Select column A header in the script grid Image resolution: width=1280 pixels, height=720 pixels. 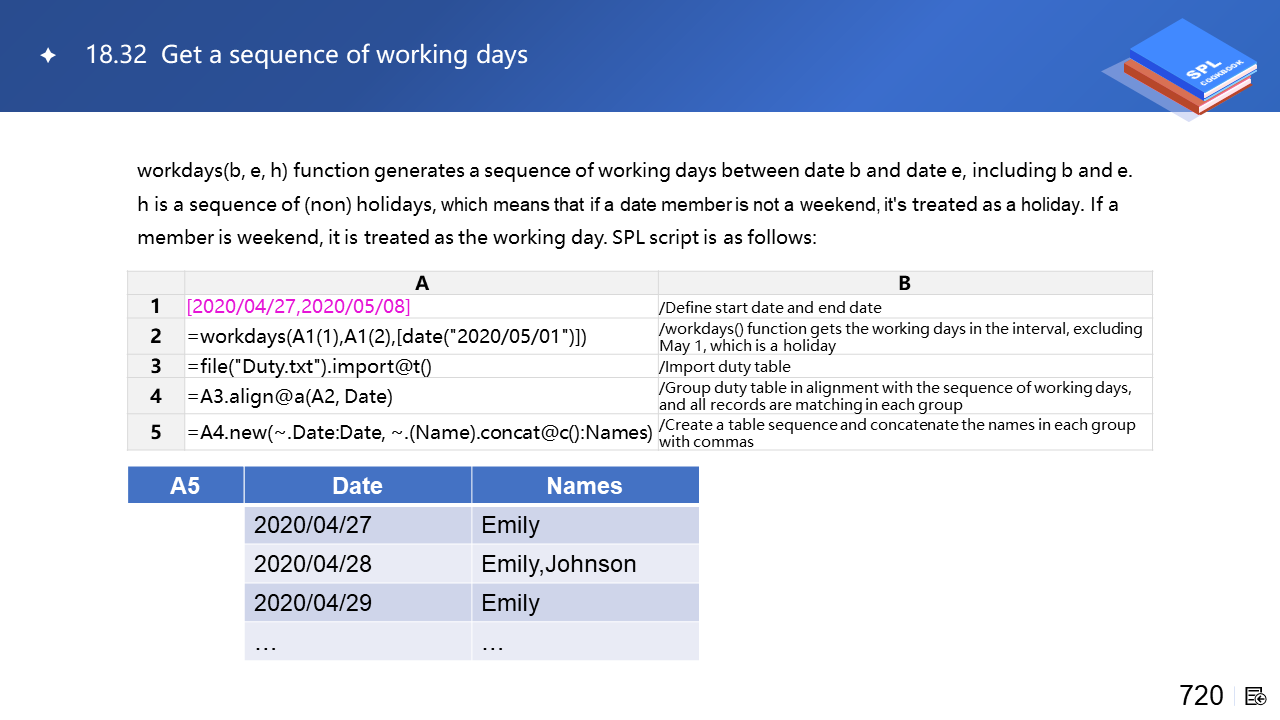click(x=421, y=283)
